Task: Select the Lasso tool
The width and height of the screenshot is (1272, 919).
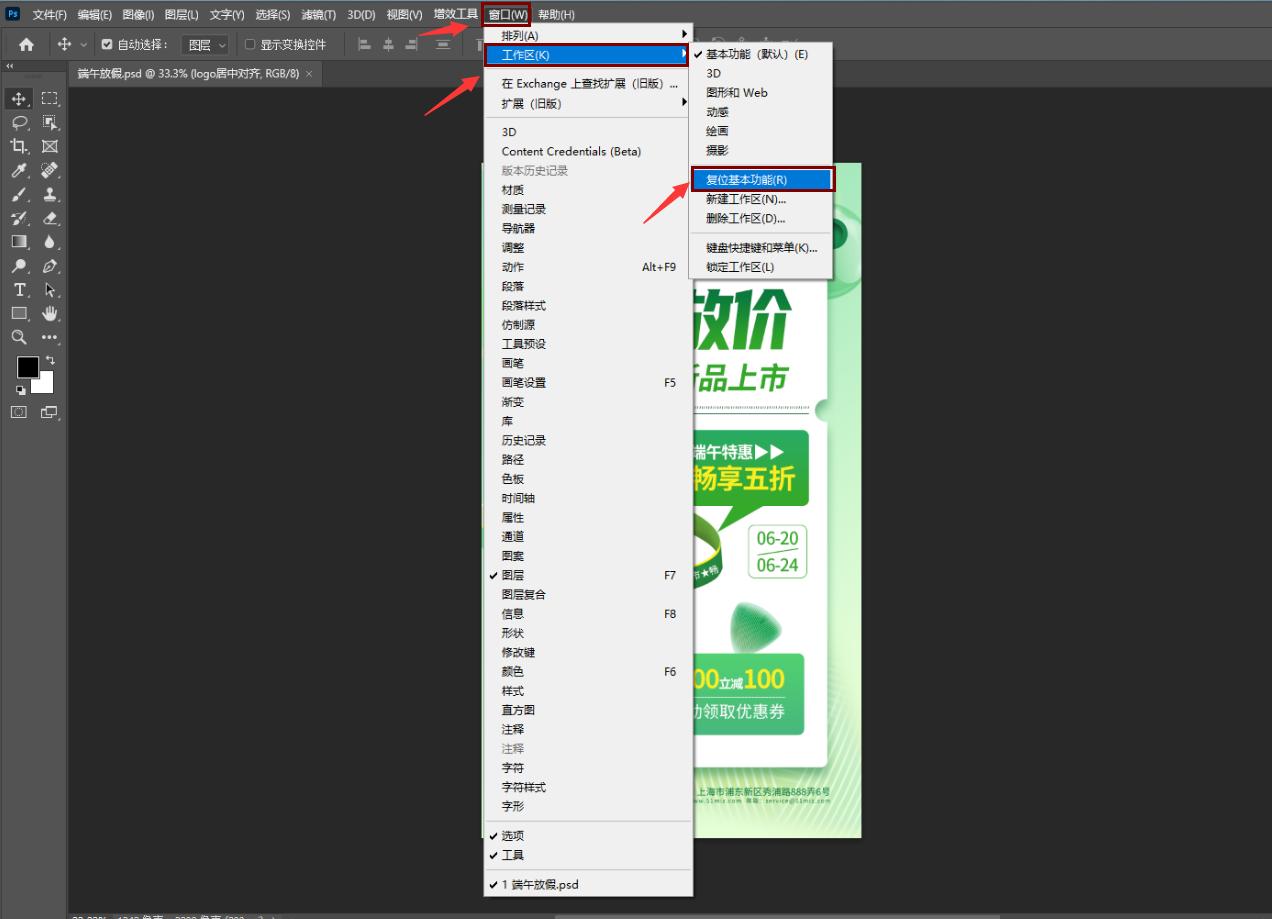Action: point(19,122)
